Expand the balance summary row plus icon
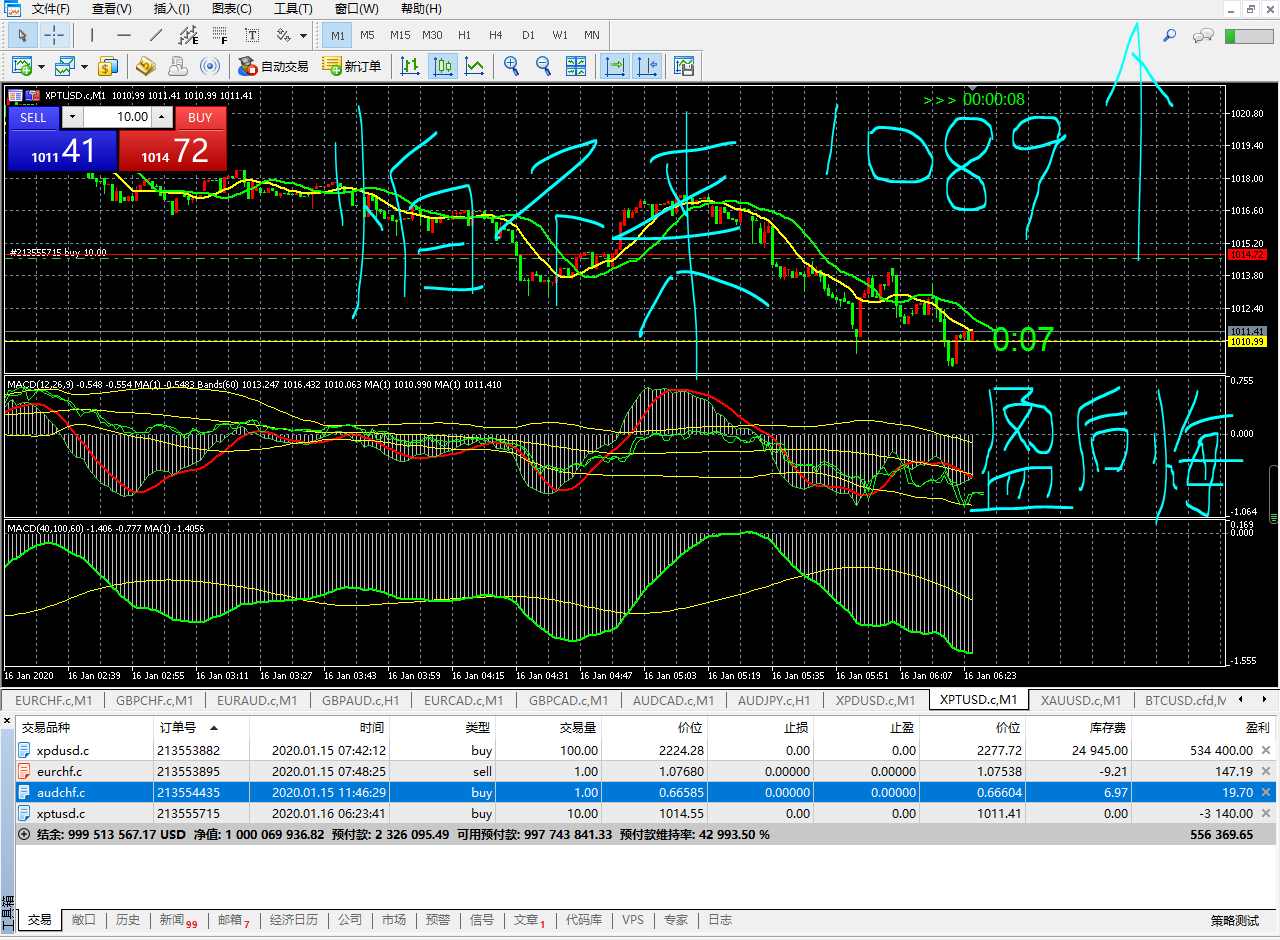 point(24,834)
